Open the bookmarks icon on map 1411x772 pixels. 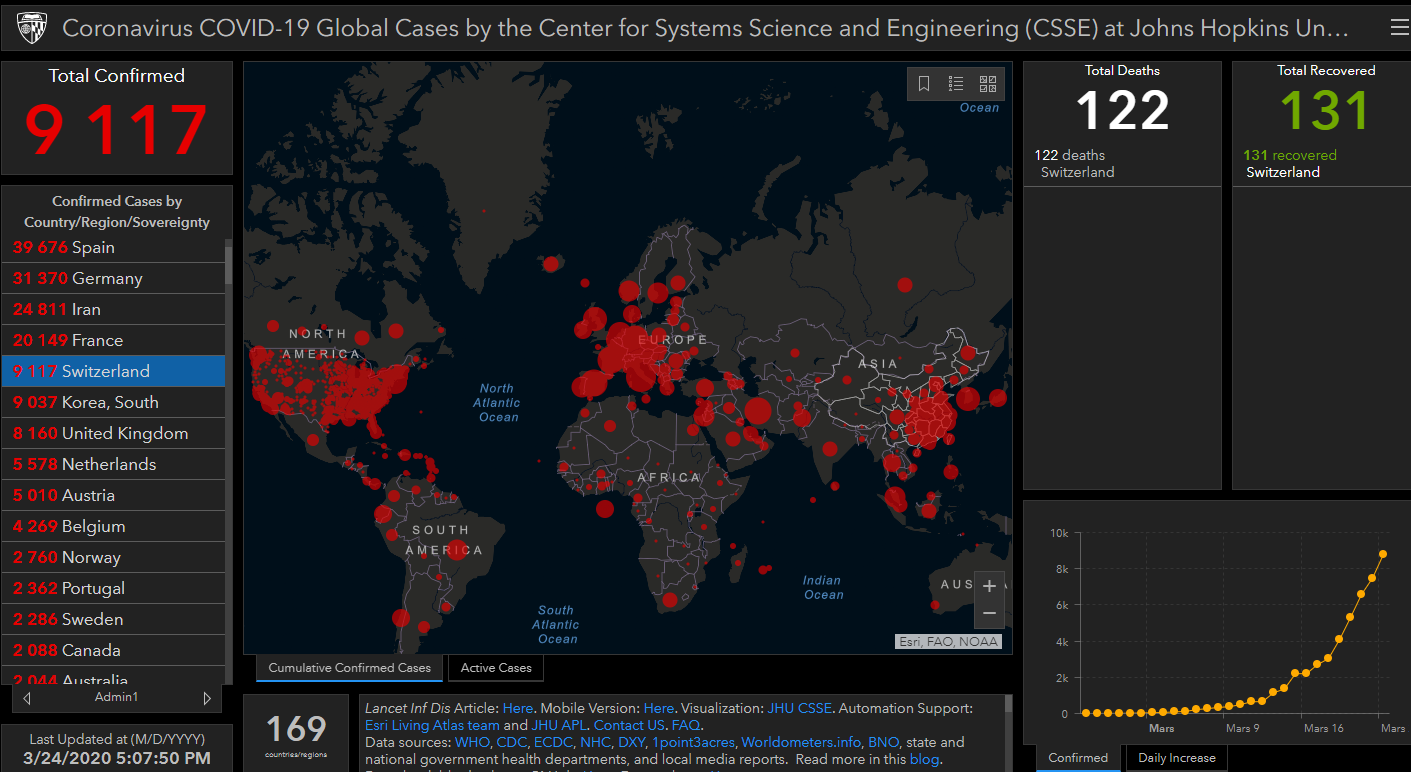point(924,84)
